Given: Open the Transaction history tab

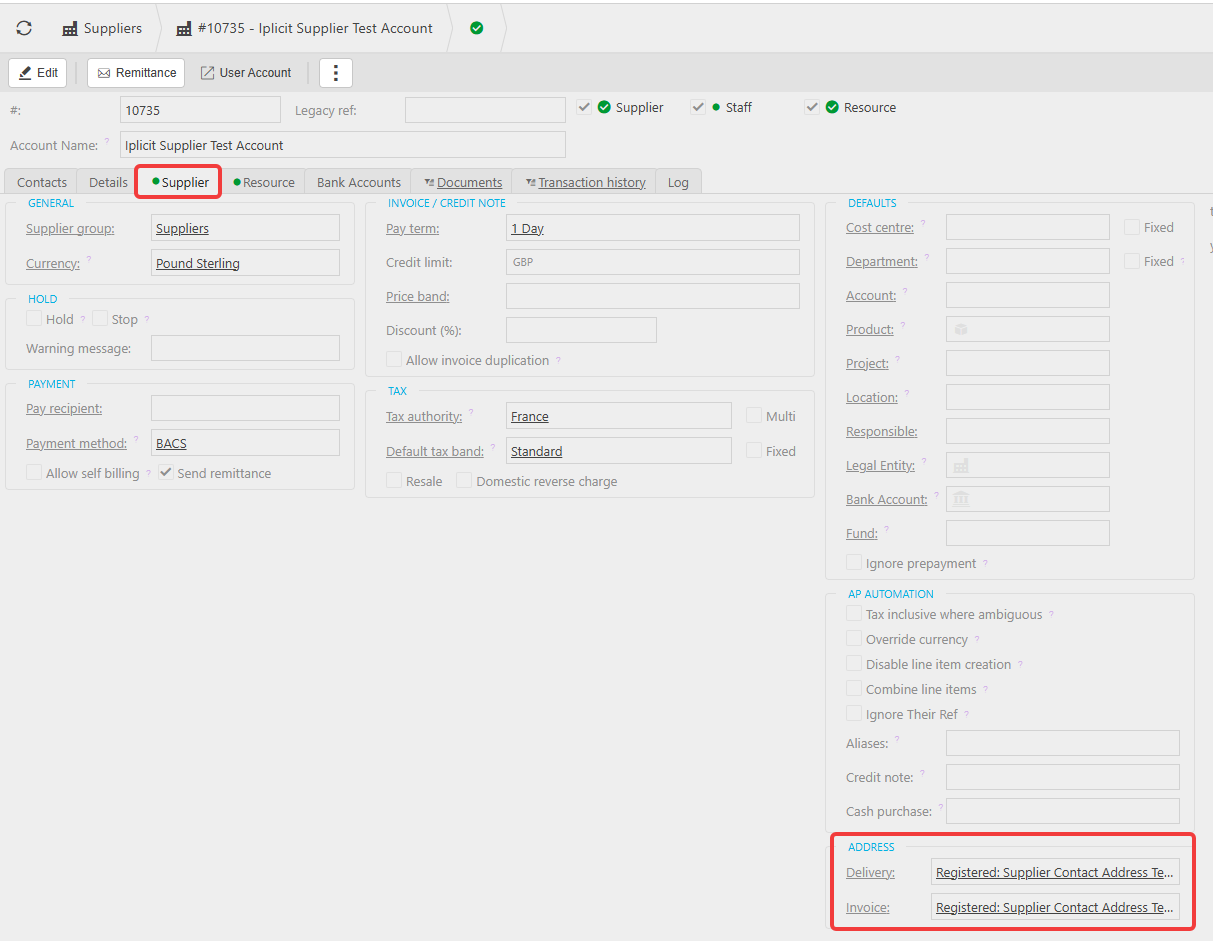Looking at the screenshot, I should [584, 182].
